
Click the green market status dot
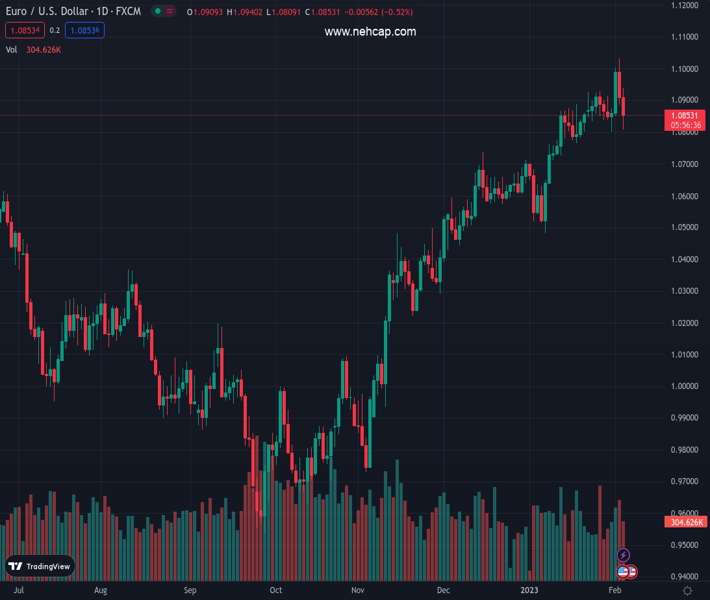point(157,11)
